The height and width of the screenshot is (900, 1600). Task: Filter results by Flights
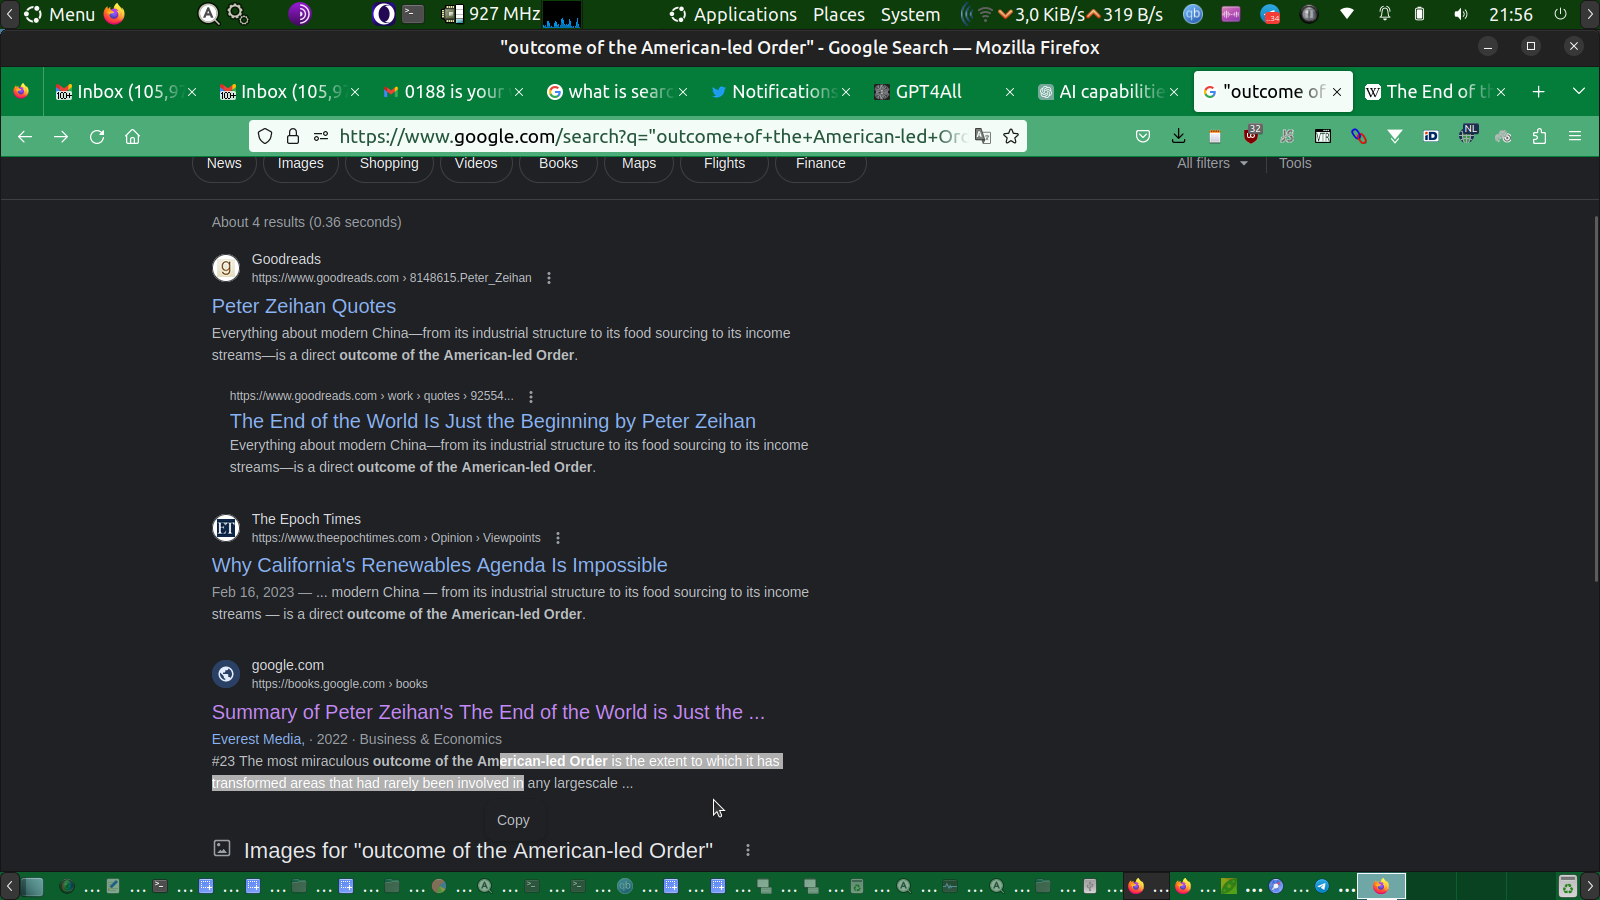click(724, 164)
